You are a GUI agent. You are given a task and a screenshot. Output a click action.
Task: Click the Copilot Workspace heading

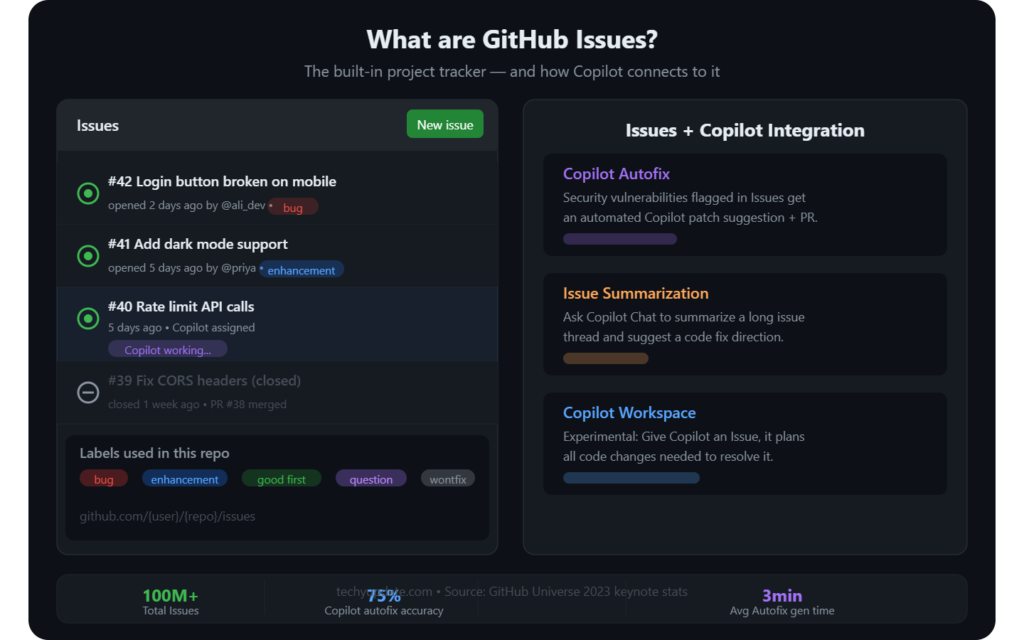tap(630, 413)
